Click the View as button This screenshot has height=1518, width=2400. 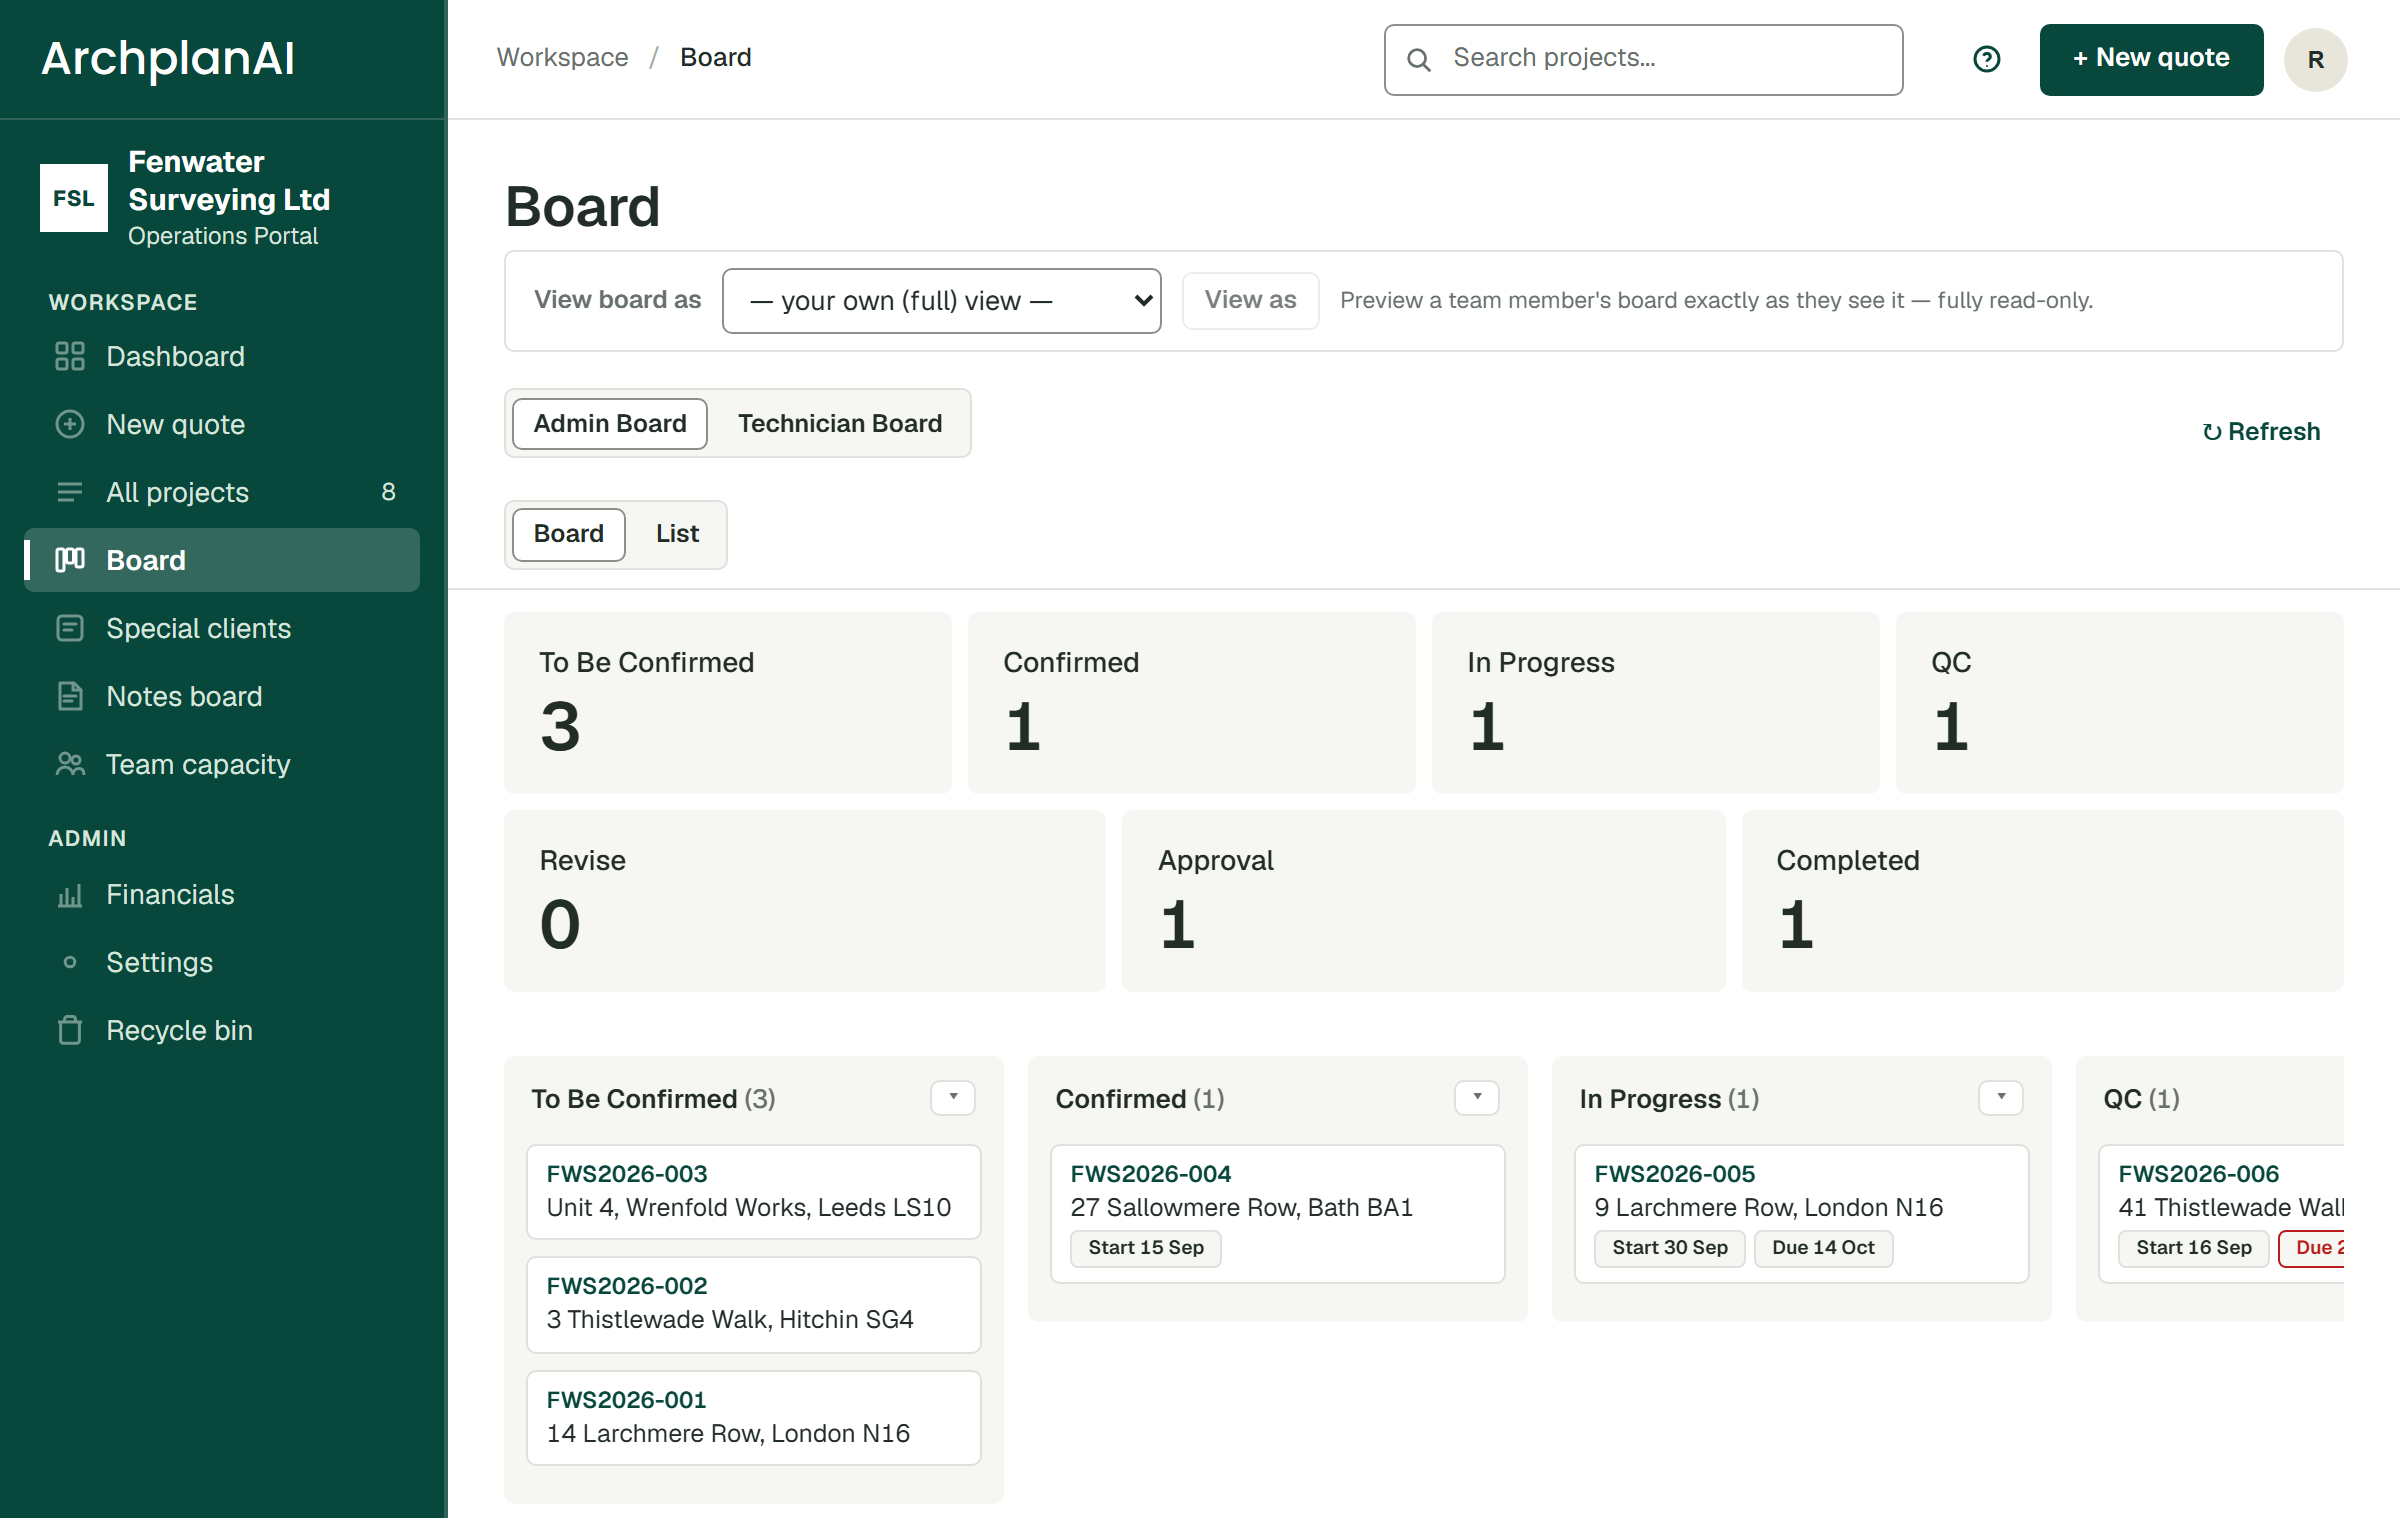pos(1250,300)
